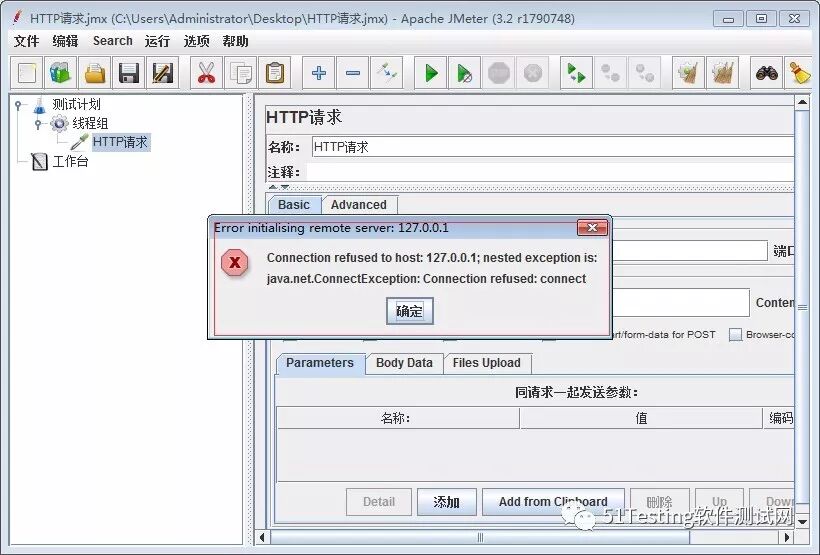Image resolution: width=820 pixels, height=555 pixels.
Task: Select HTTP请求 sampler in the tree
Action: [120, 142]
